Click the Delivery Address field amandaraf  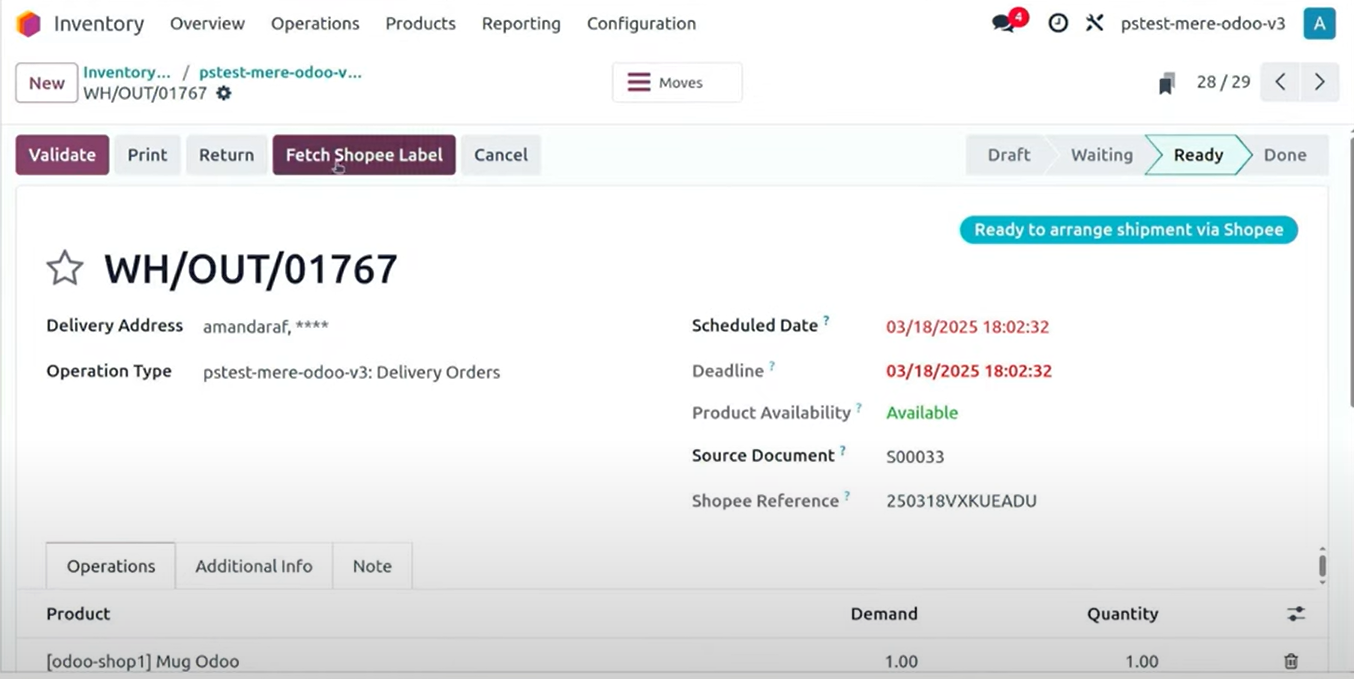266,326
